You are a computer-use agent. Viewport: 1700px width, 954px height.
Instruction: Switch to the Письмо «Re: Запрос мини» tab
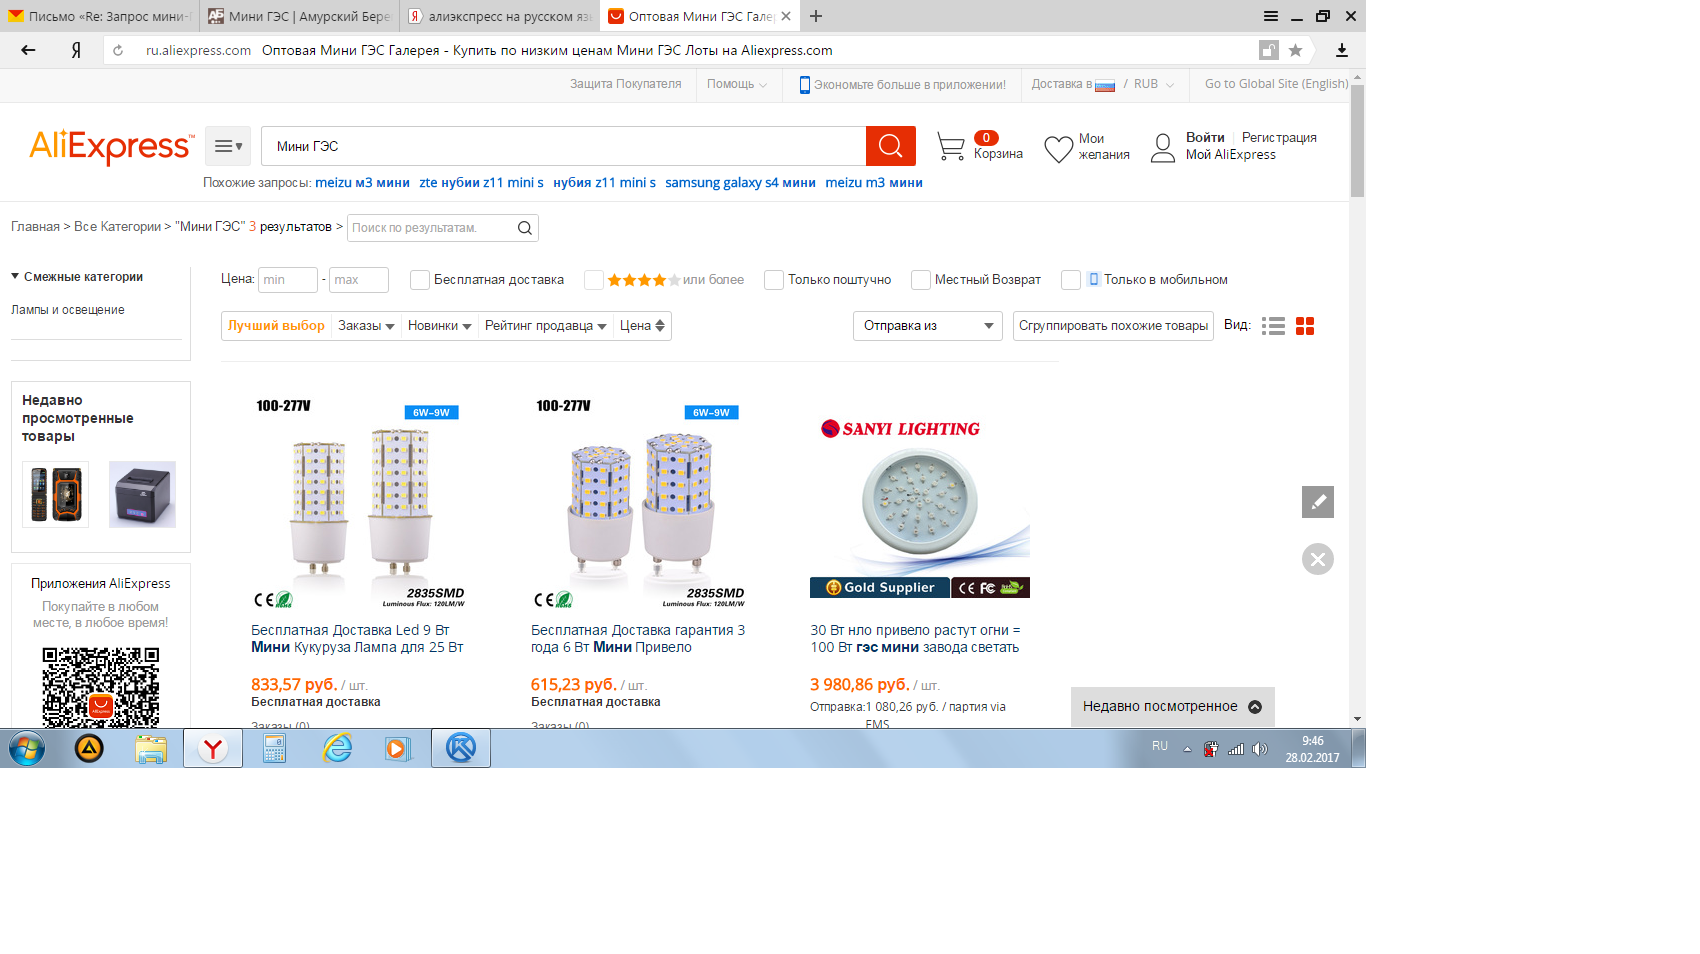pos(99,16)
